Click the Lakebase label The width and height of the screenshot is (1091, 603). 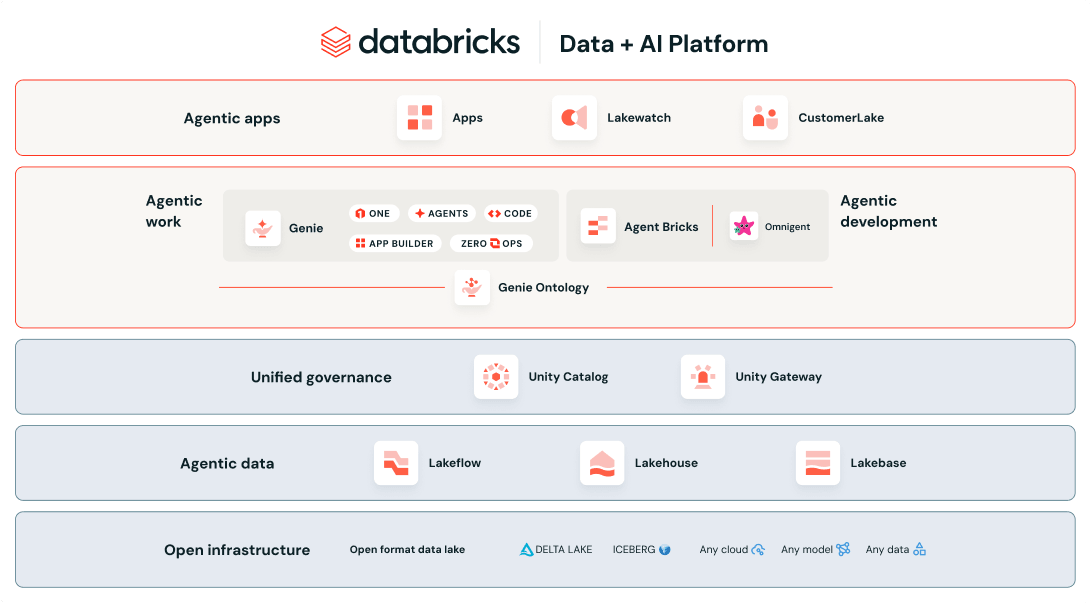tap(878, 463)
